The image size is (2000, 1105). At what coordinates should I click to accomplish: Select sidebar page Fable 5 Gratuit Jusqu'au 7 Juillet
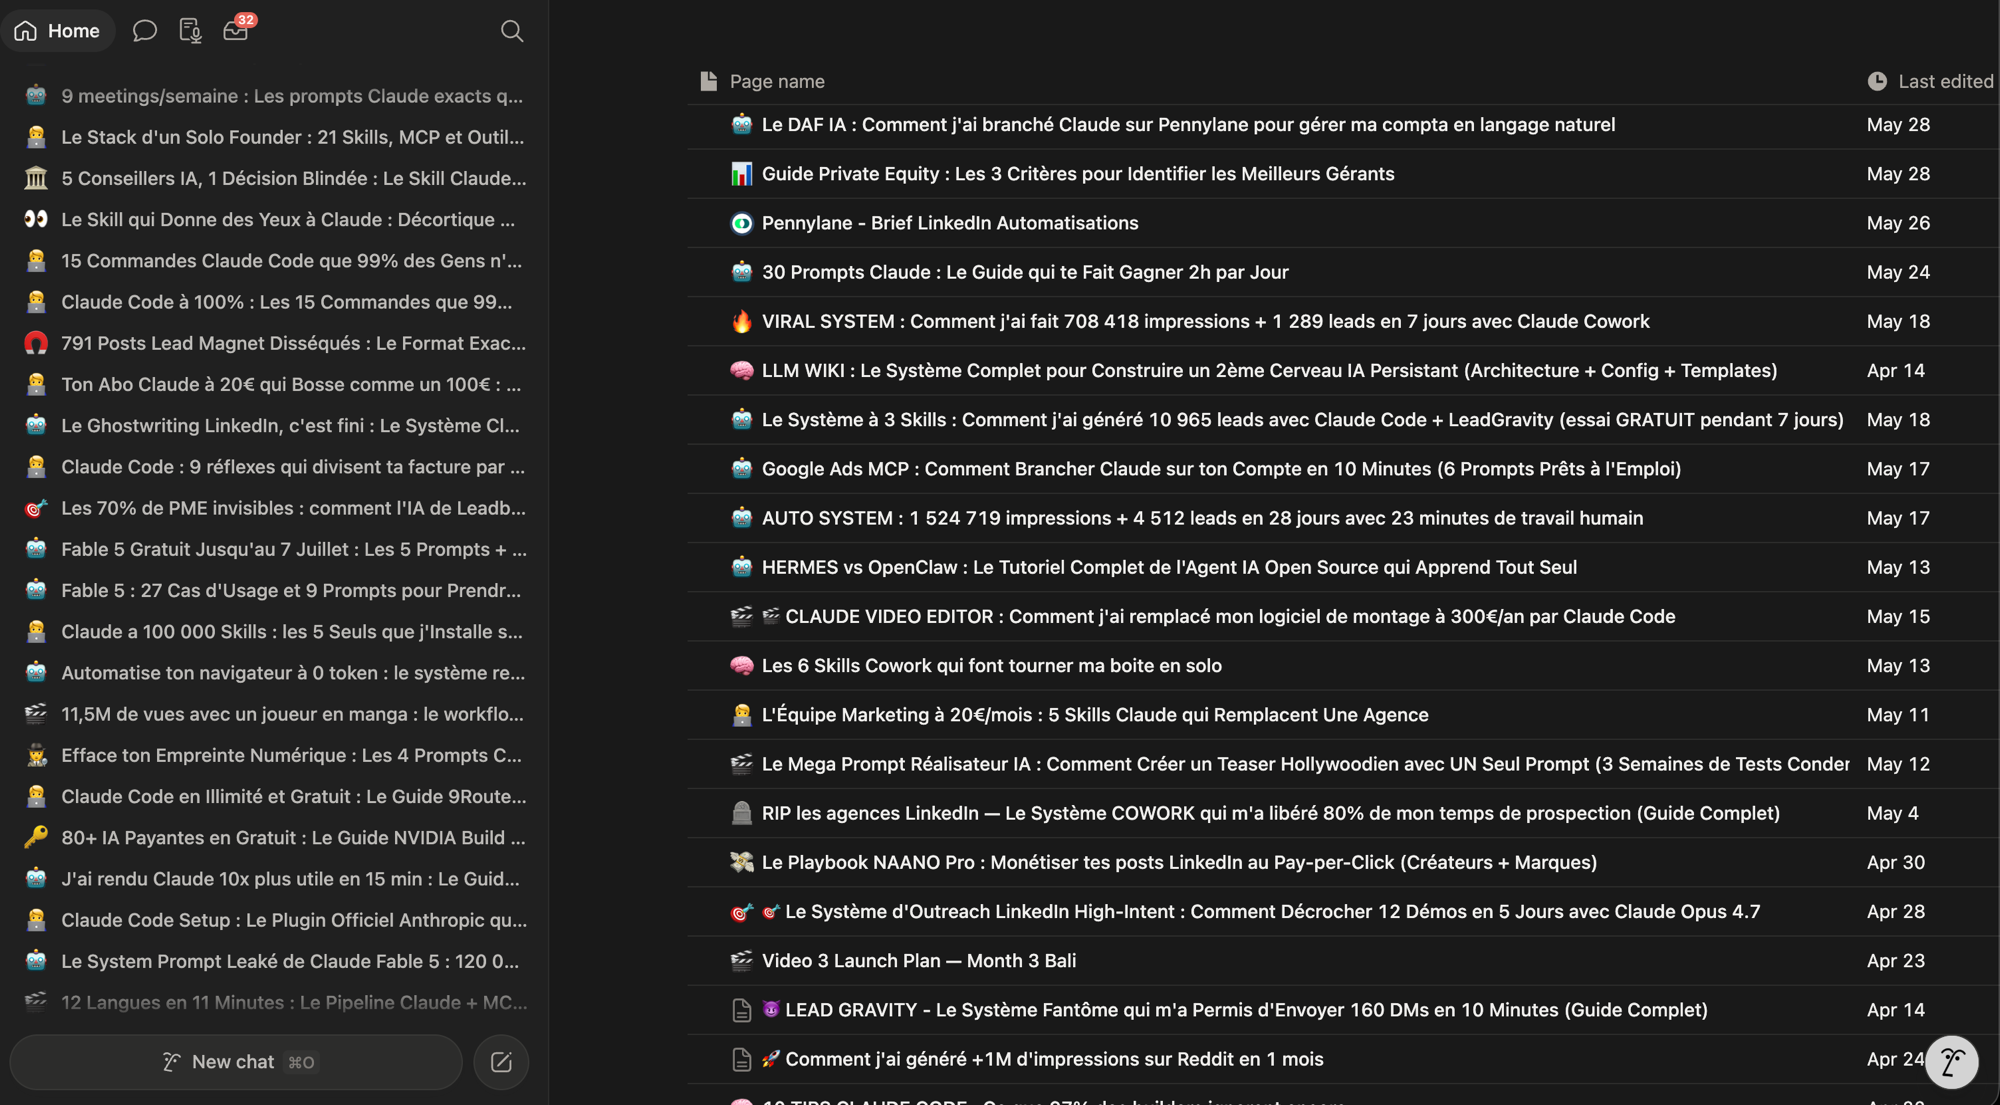tap(275, 549)
